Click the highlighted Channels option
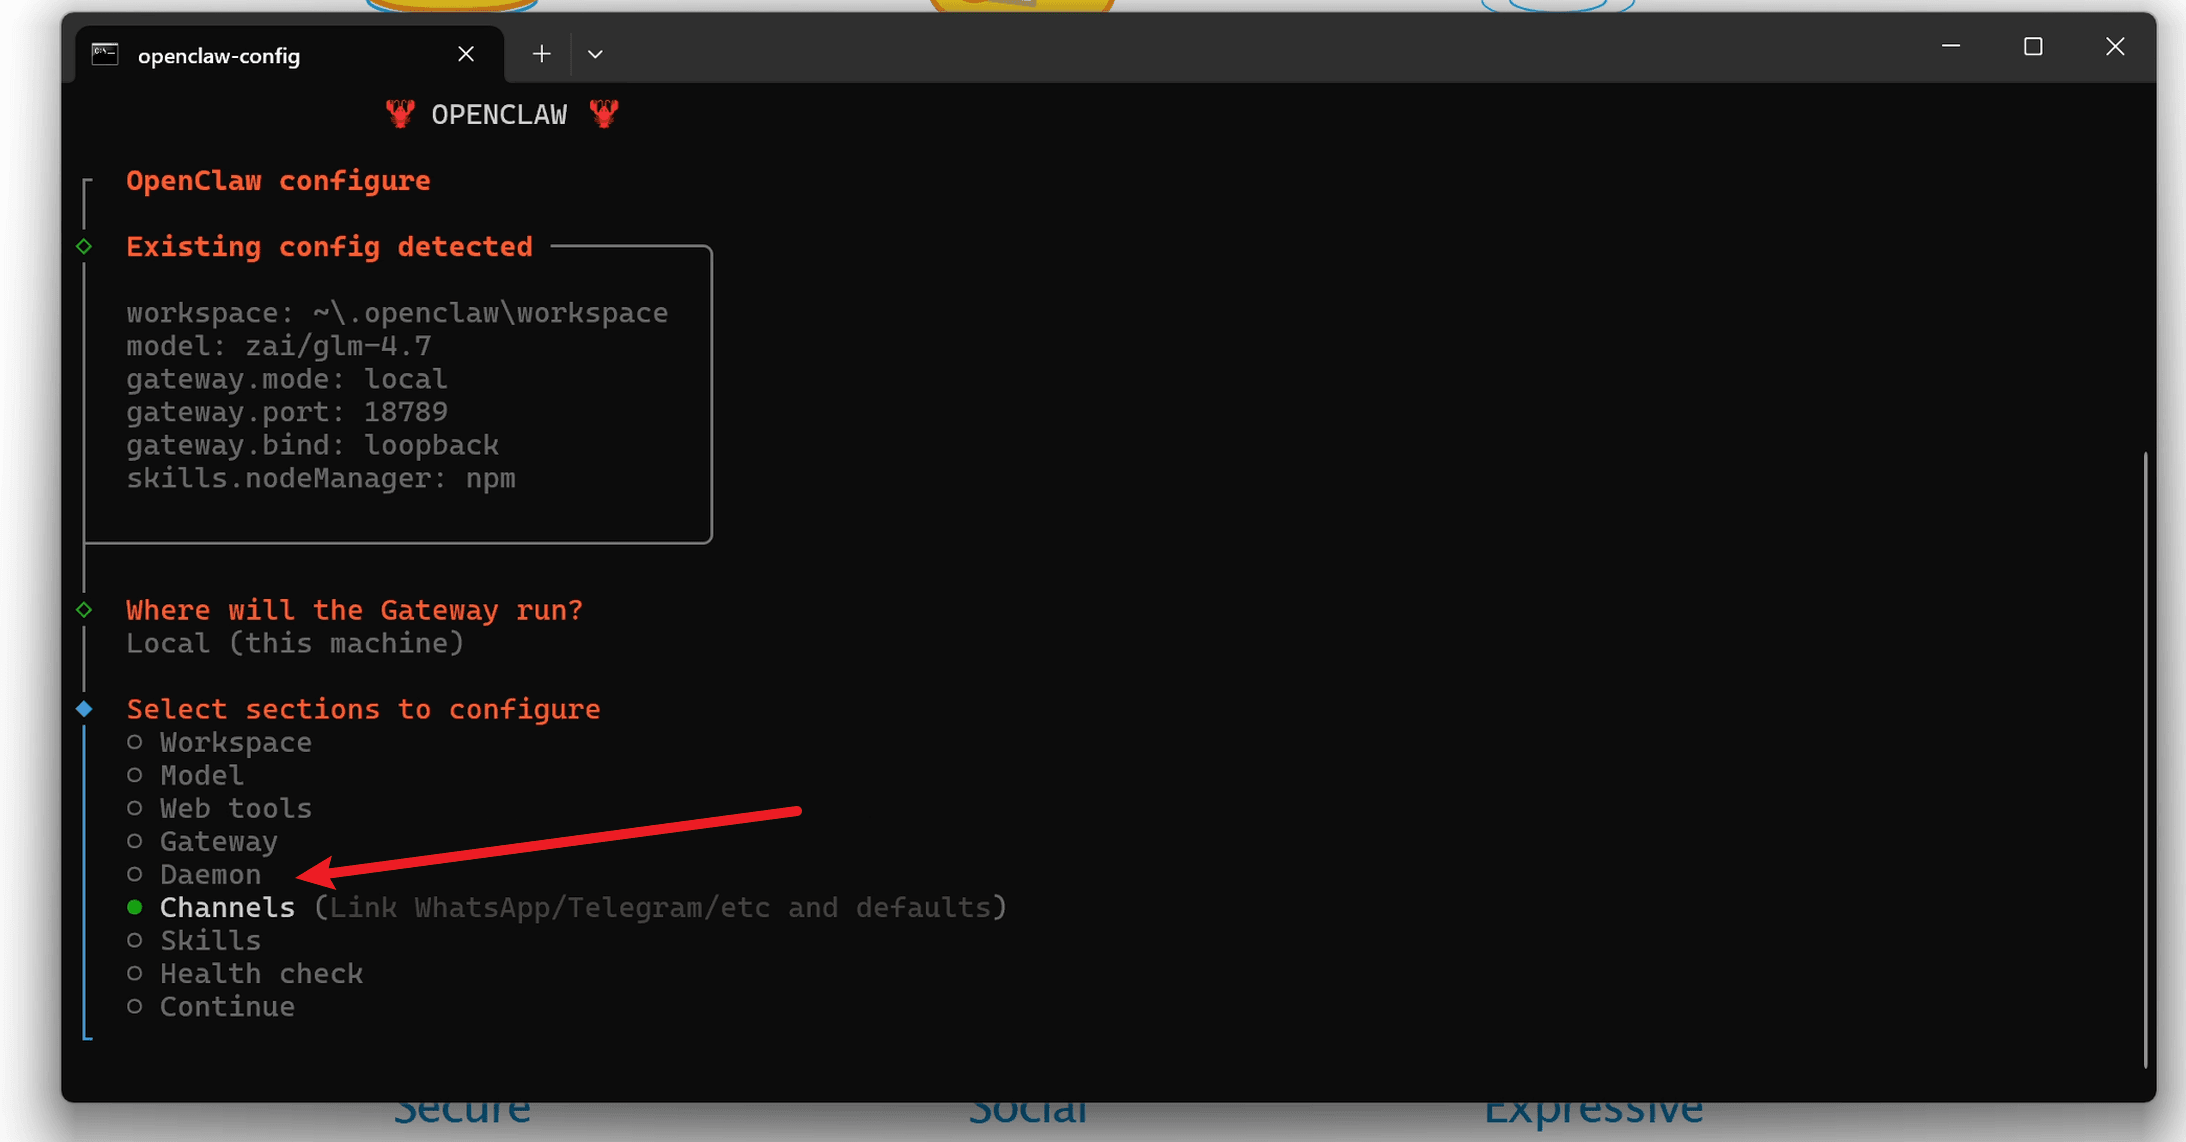Image resolution: width=2186 pixels, height=1142 pixels. coord(227,907)
